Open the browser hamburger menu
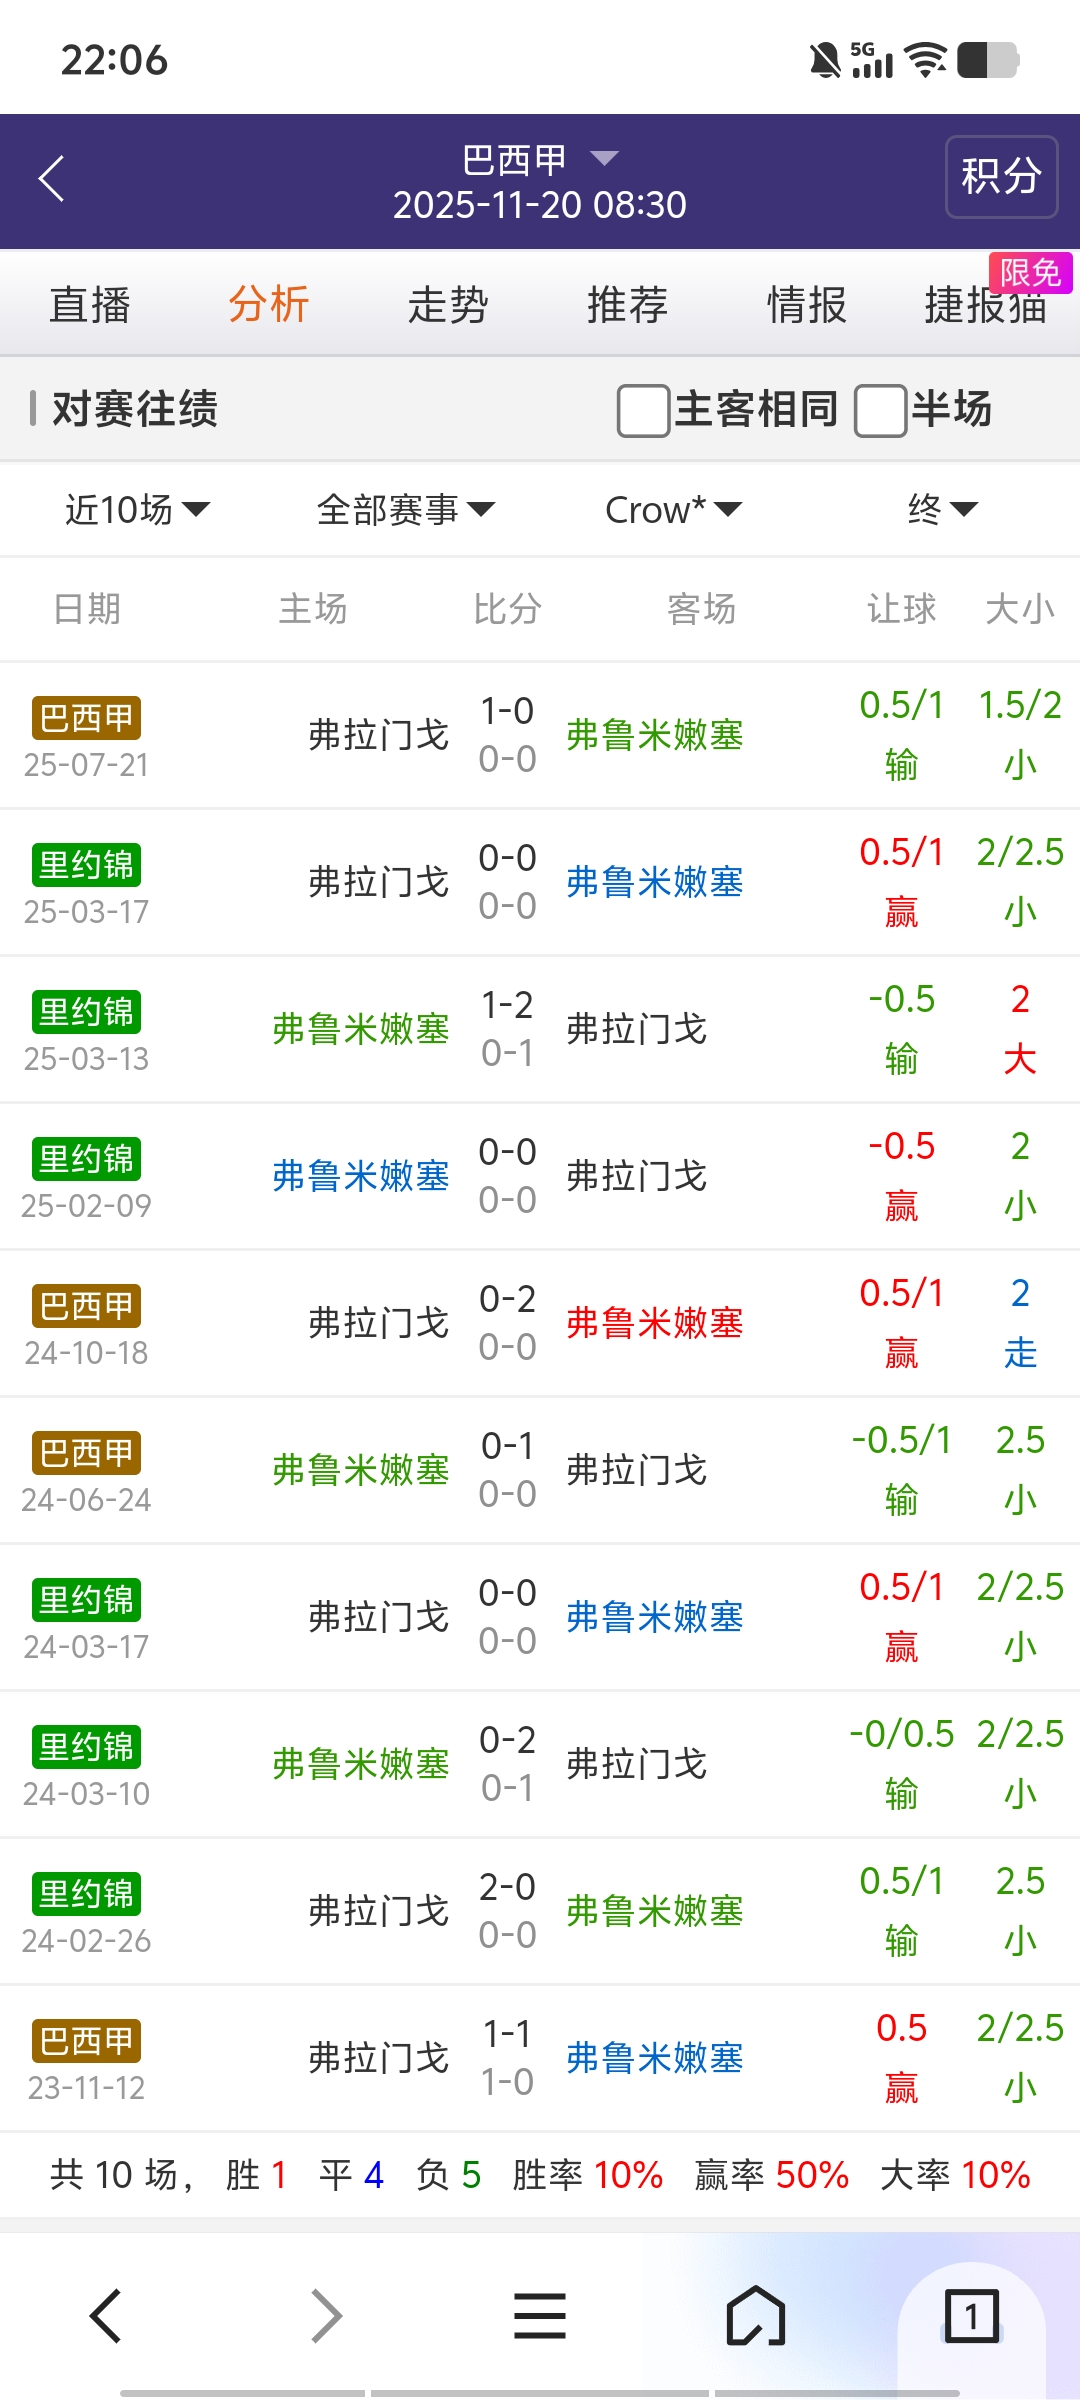The width and height of the screenshot is (1080, 2400). click(540, 2315)
